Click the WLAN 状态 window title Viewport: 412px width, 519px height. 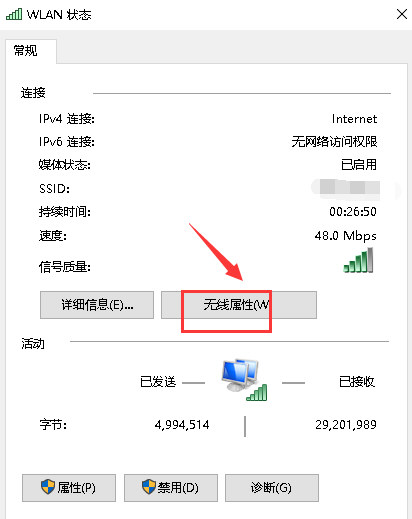click(59, 15)
